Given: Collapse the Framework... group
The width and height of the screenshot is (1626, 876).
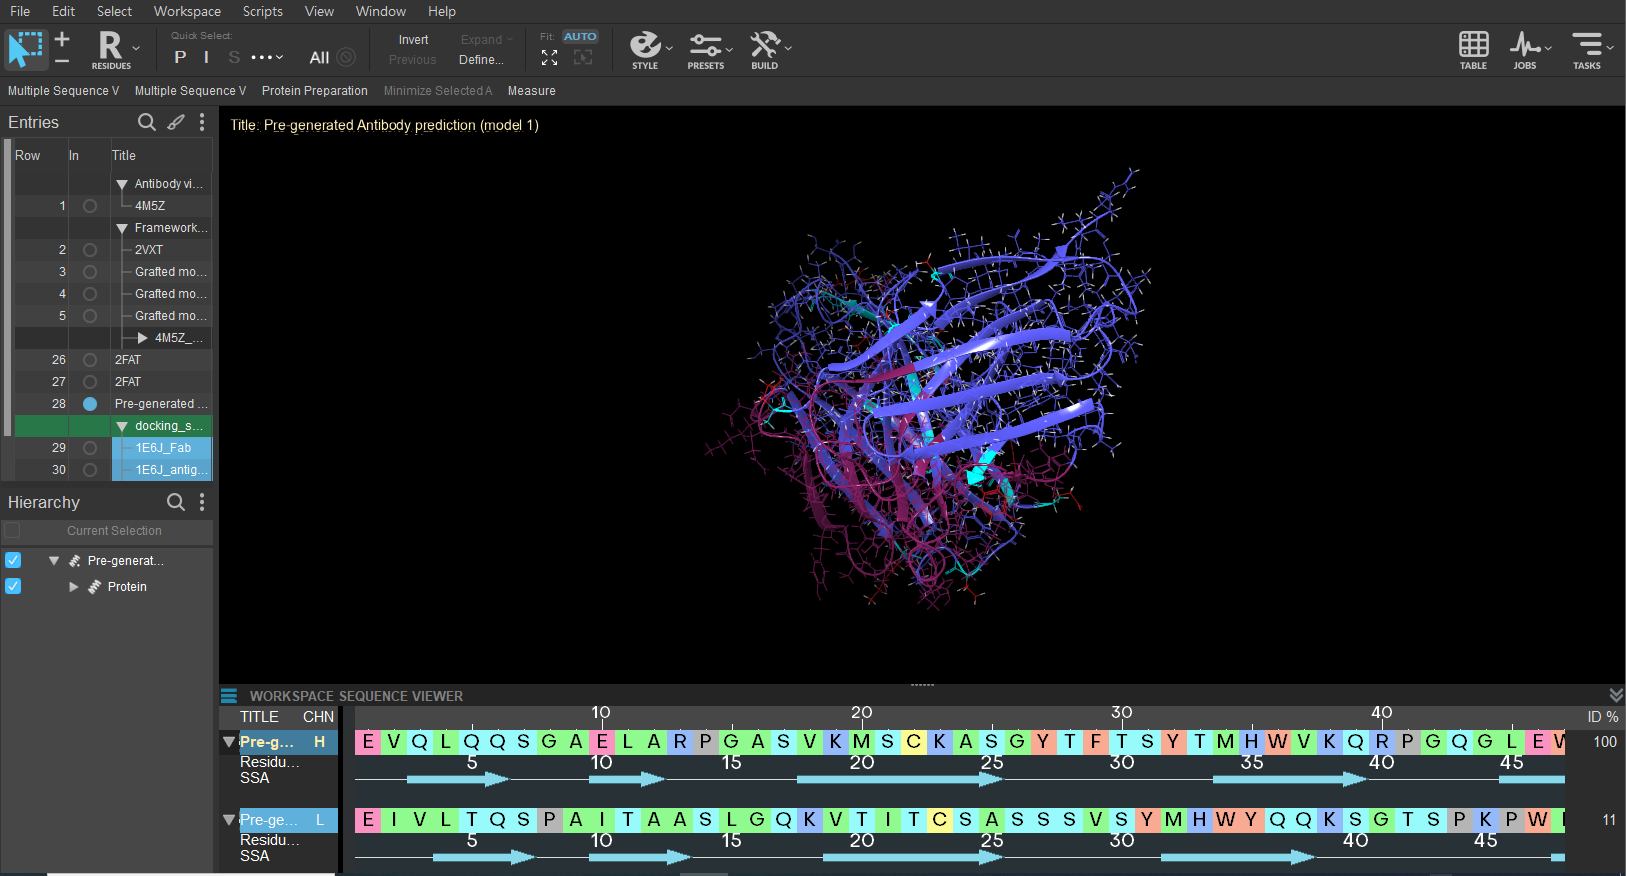Looking at the screenshot, I should (x=122, y=229).
